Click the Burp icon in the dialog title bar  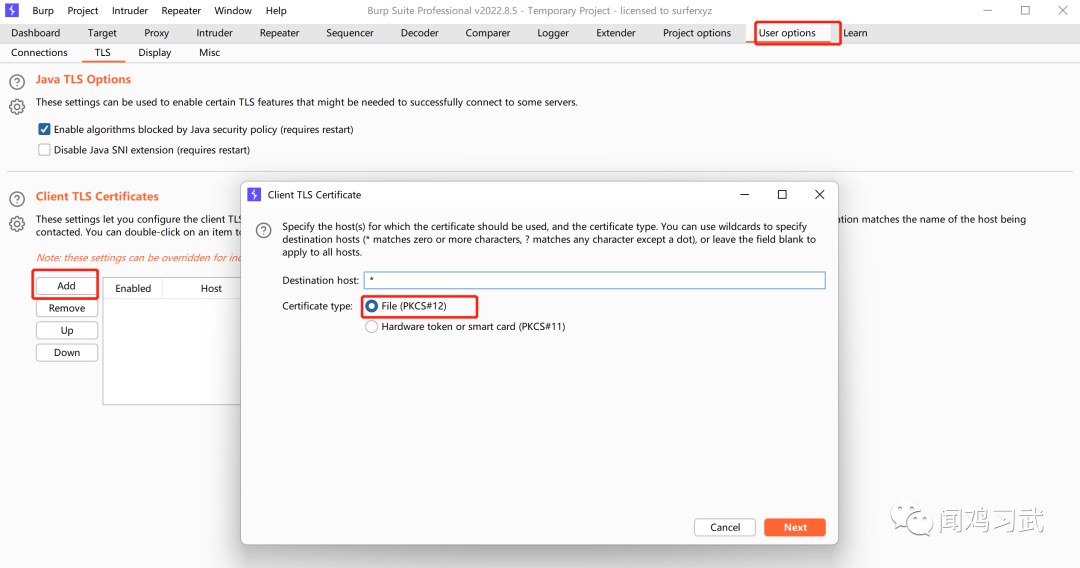click(x=254, y=195)
